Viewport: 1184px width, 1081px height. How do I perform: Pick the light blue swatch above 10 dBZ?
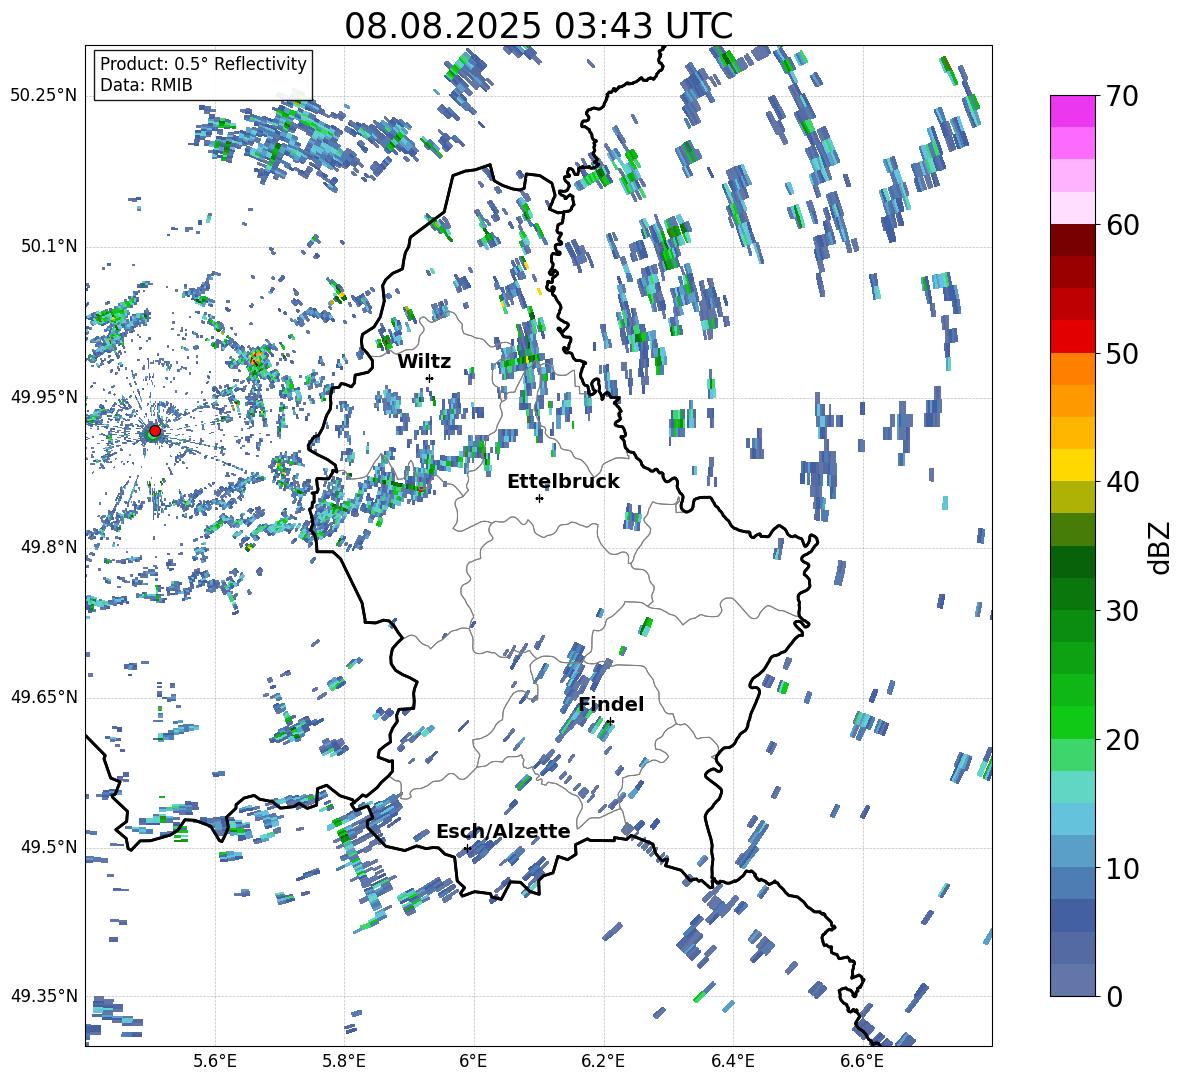point(1072,819)
